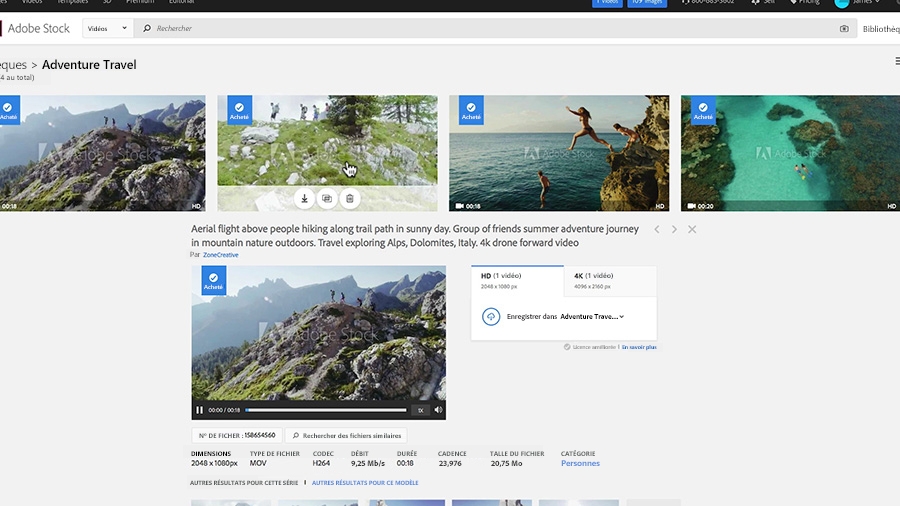Screen dimensions: 900x506
Task: Open the cliff jumping video thumbnail
Action: point(559,153)
